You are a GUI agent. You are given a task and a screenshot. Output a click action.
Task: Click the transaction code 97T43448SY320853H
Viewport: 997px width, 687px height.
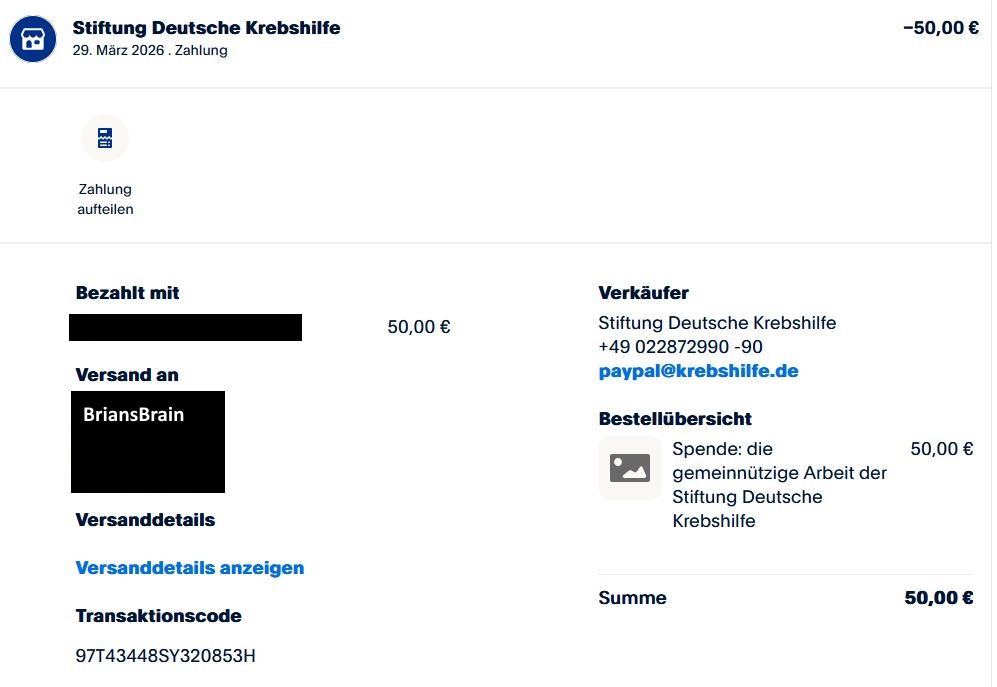[166, 656]
